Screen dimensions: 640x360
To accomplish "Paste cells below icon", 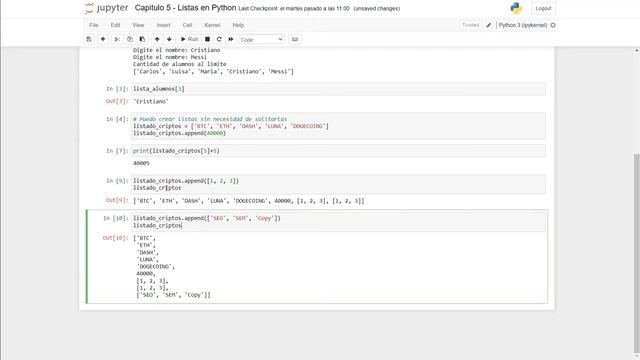I will [142, 39].
